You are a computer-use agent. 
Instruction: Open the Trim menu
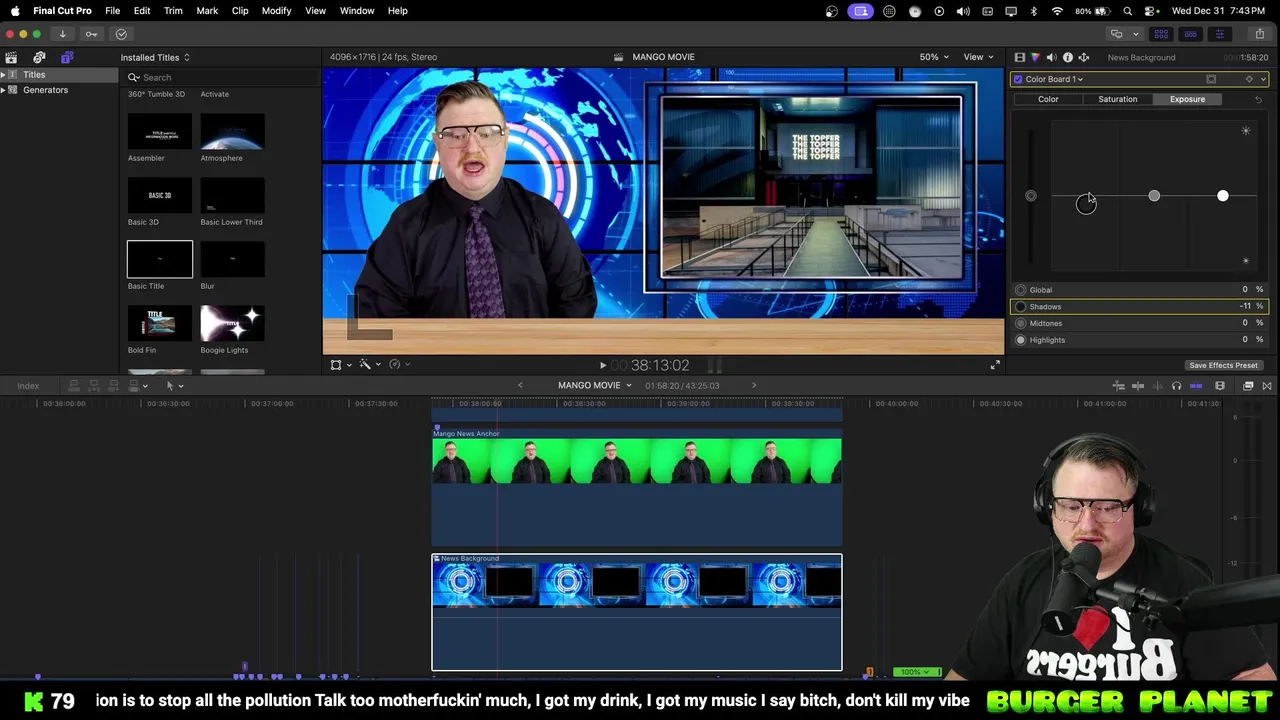(173, 11)
